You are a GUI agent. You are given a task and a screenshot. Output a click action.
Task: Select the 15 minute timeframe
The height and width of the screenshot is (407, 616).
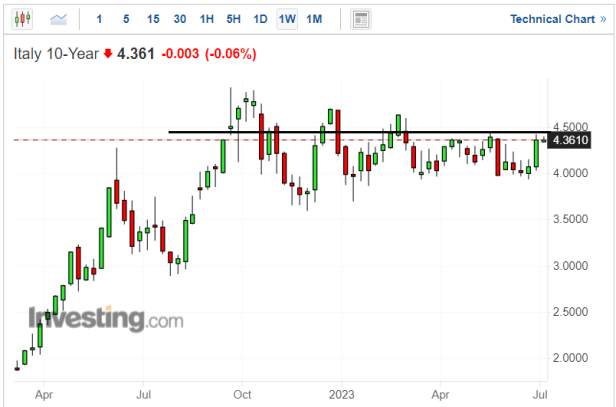(153, 19)
